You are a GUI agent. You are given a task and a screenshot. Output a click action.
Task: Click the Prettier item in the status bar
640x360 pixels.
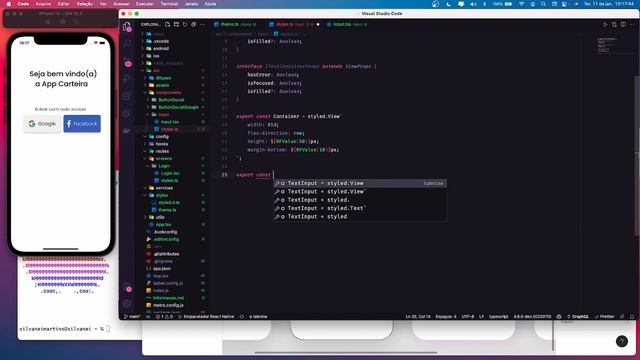[604, 316]
